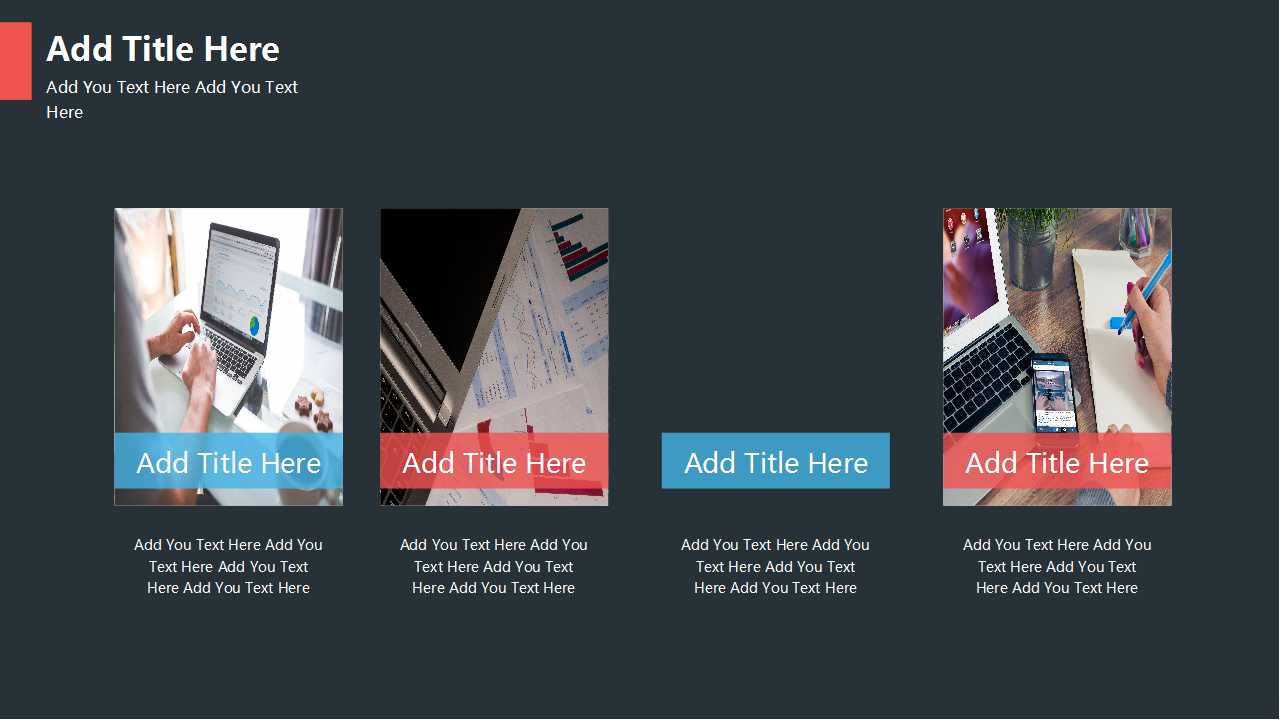This screenshot has height=720, width=1280.
Task: Click the red title banner on the second photo
Action: [494, 461]
